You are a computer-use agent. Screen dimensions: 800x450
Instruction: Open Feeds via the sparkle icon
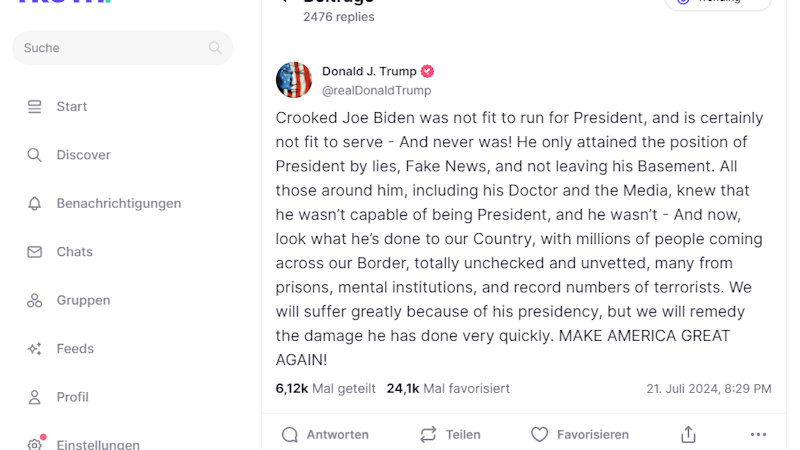tap(35, 349)
